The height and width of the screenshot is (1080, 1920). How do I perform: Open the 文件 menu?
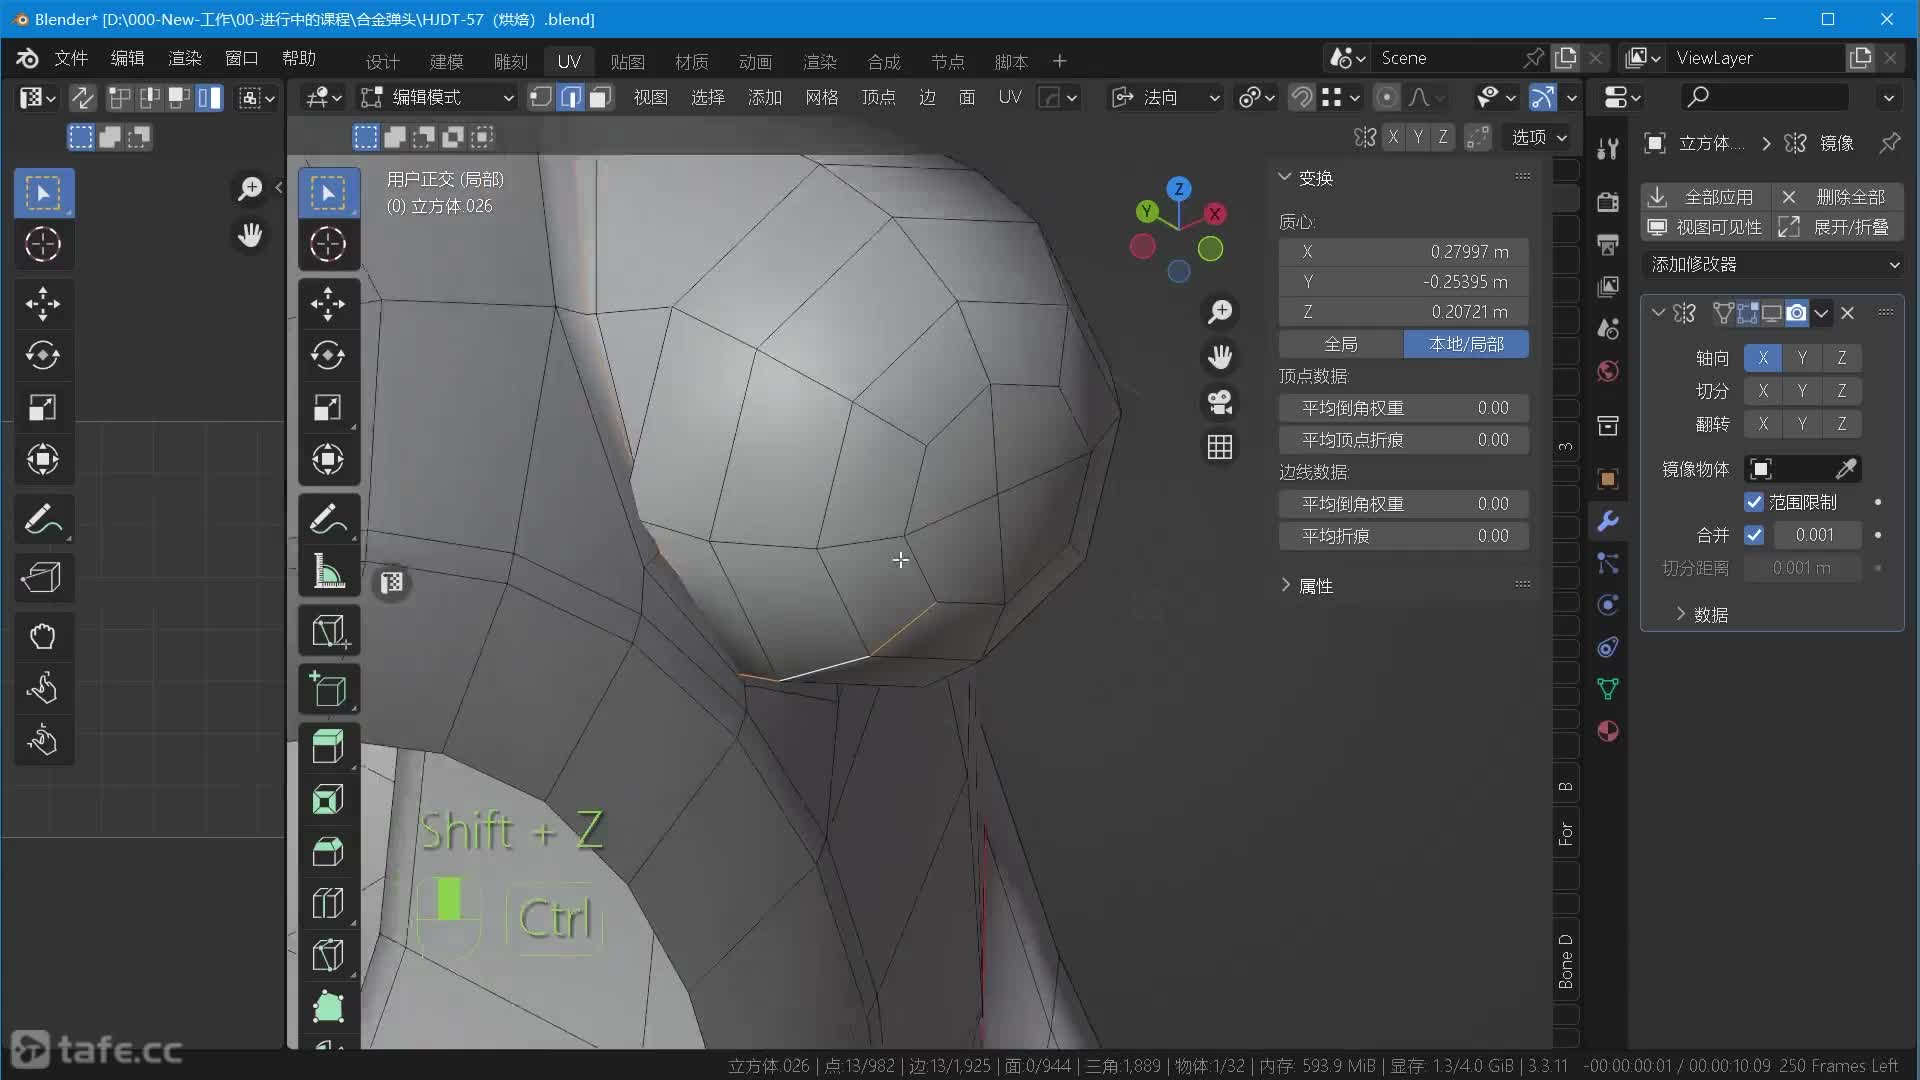[x=70, y=58]
